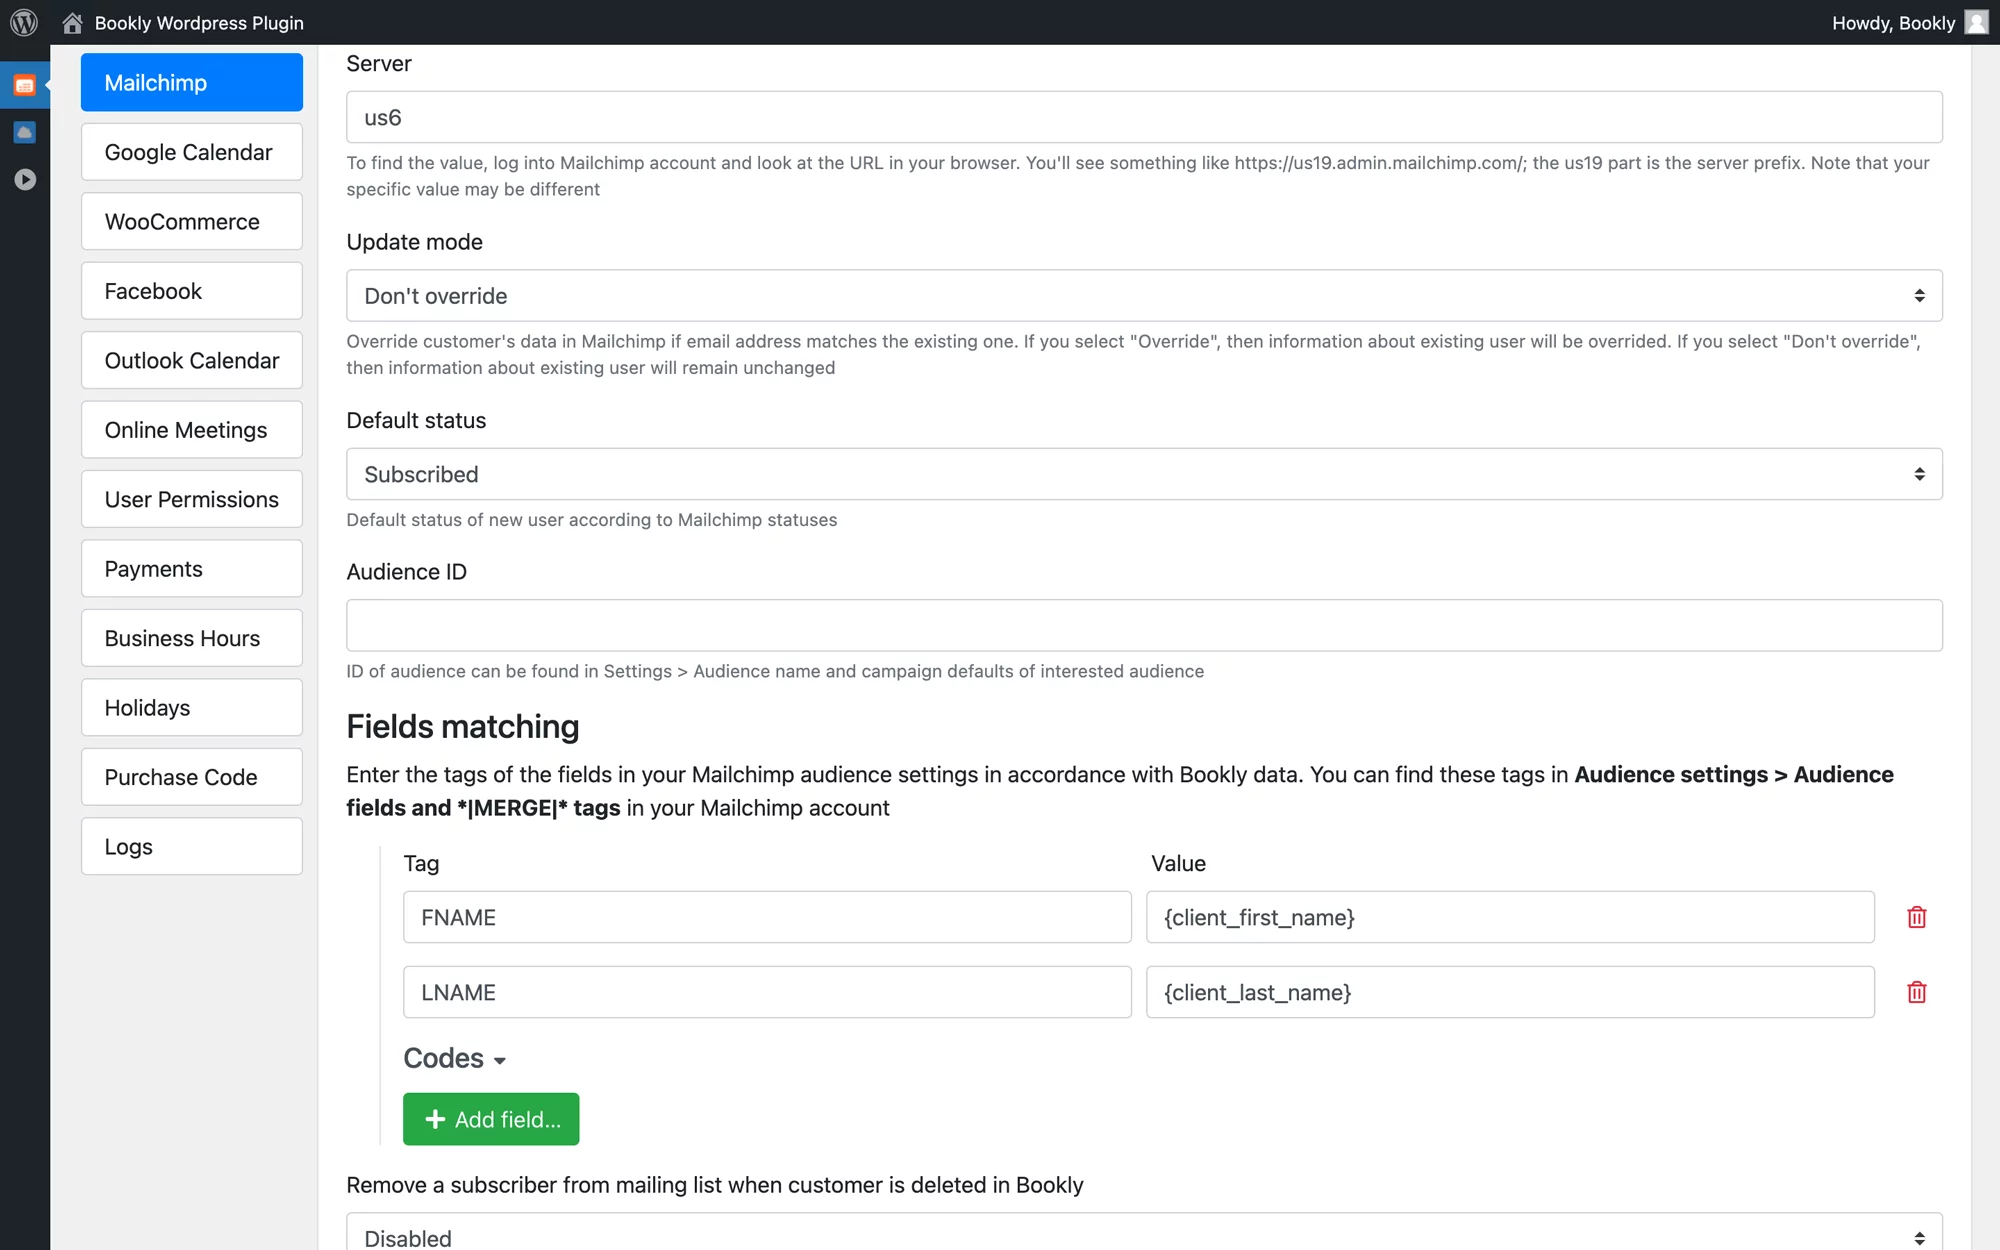The height and width of the screenshot is (1250, 2000).
Task: Expand the Codes list
Action: (455, 1058)
